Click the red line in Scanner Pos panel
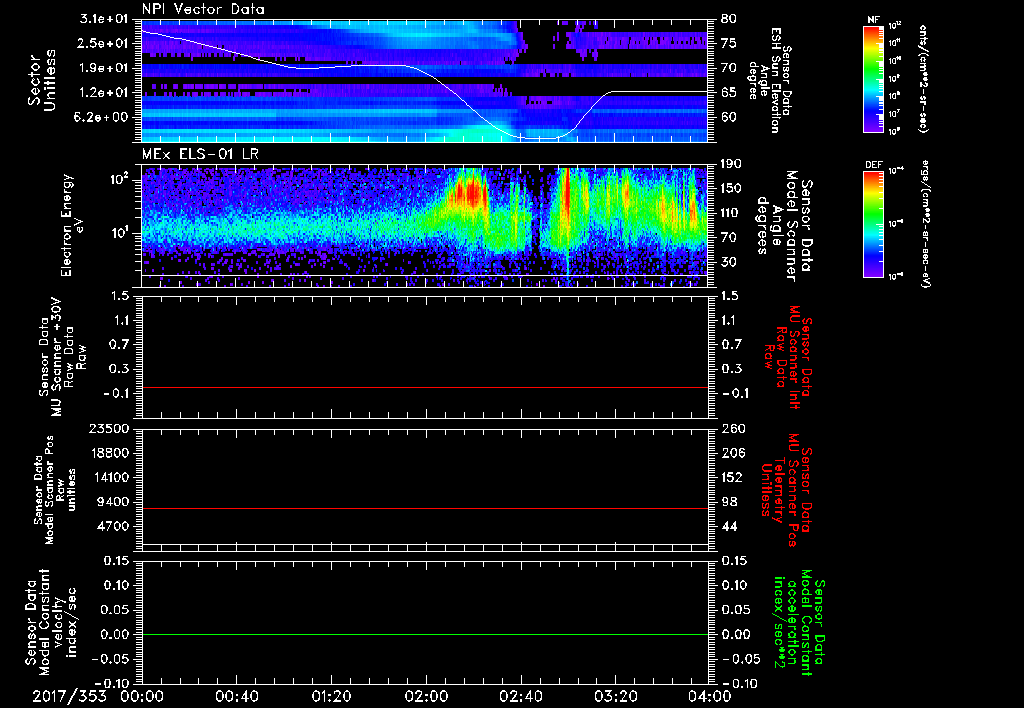This screenshot has height=708, width=1024. coord(425,508)
